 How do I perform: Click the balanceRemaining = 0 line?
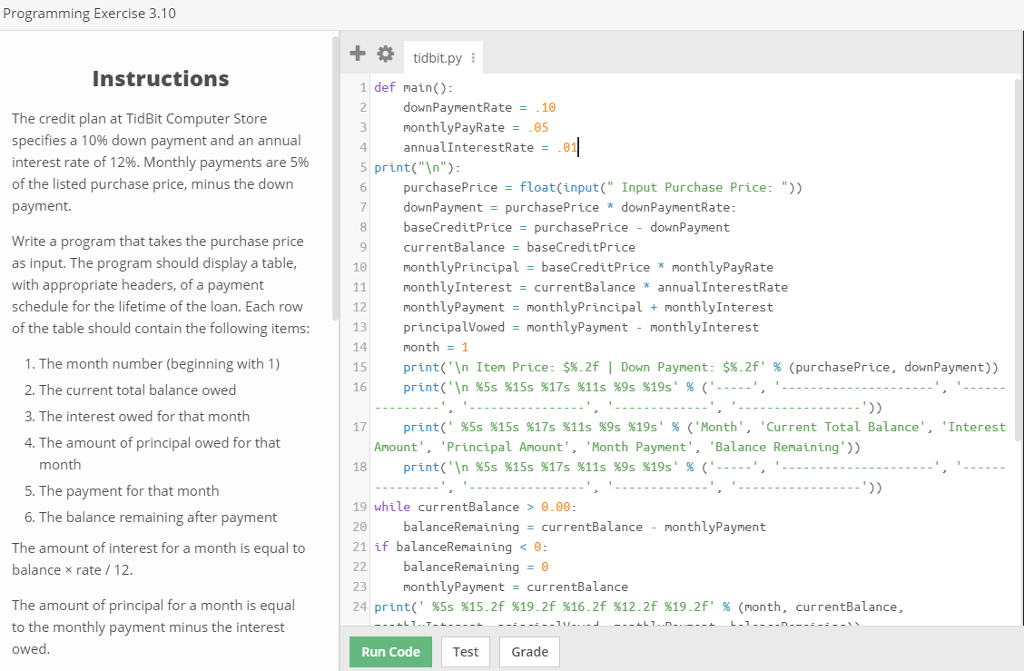pyautogui.click(x=475, y=567)
